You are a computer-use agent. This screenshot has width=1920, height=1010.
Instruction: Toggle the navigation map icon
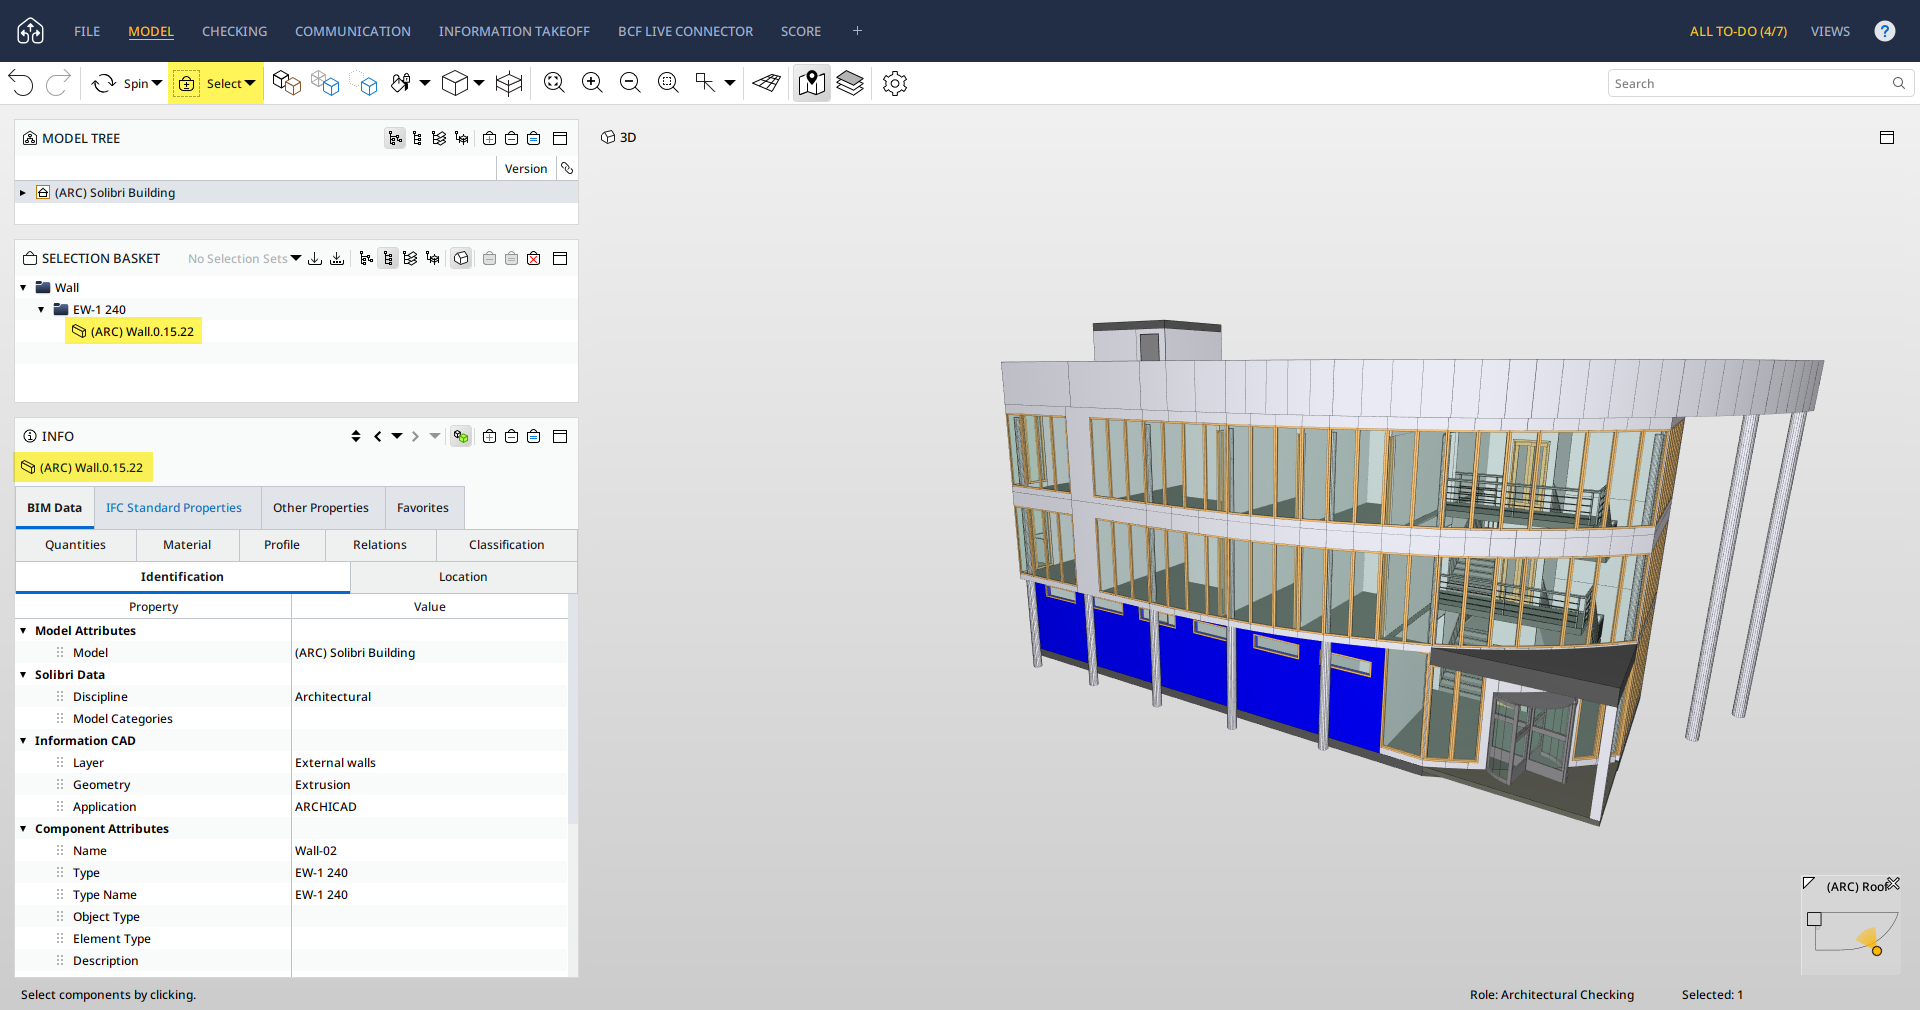click(x=812, y=83)
